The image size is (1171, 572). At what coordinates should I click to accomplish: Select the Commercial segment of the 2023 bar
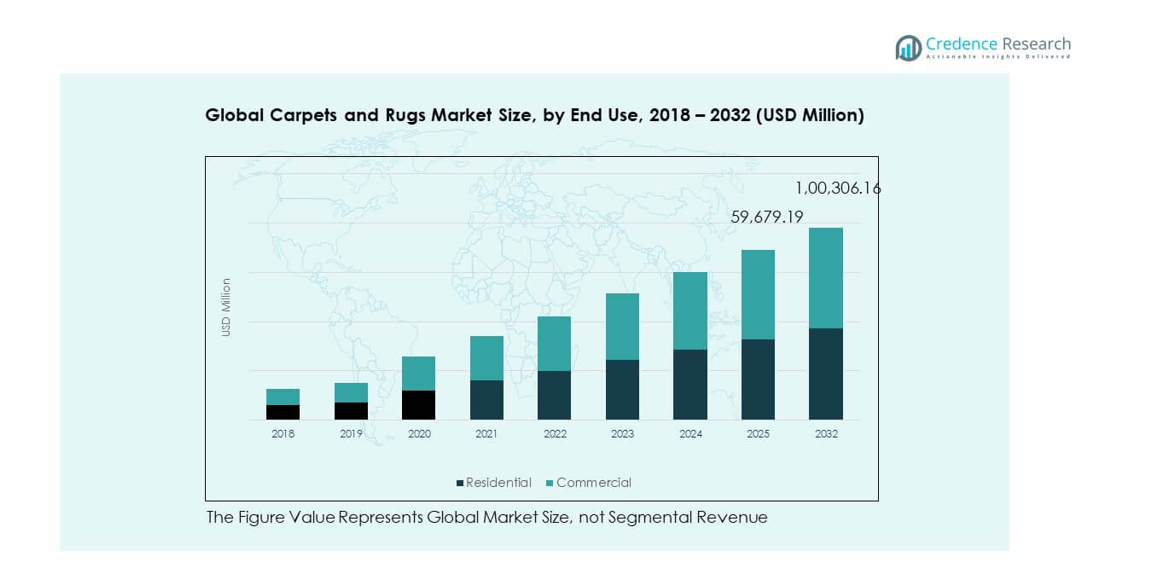click(x=622, y=326)
